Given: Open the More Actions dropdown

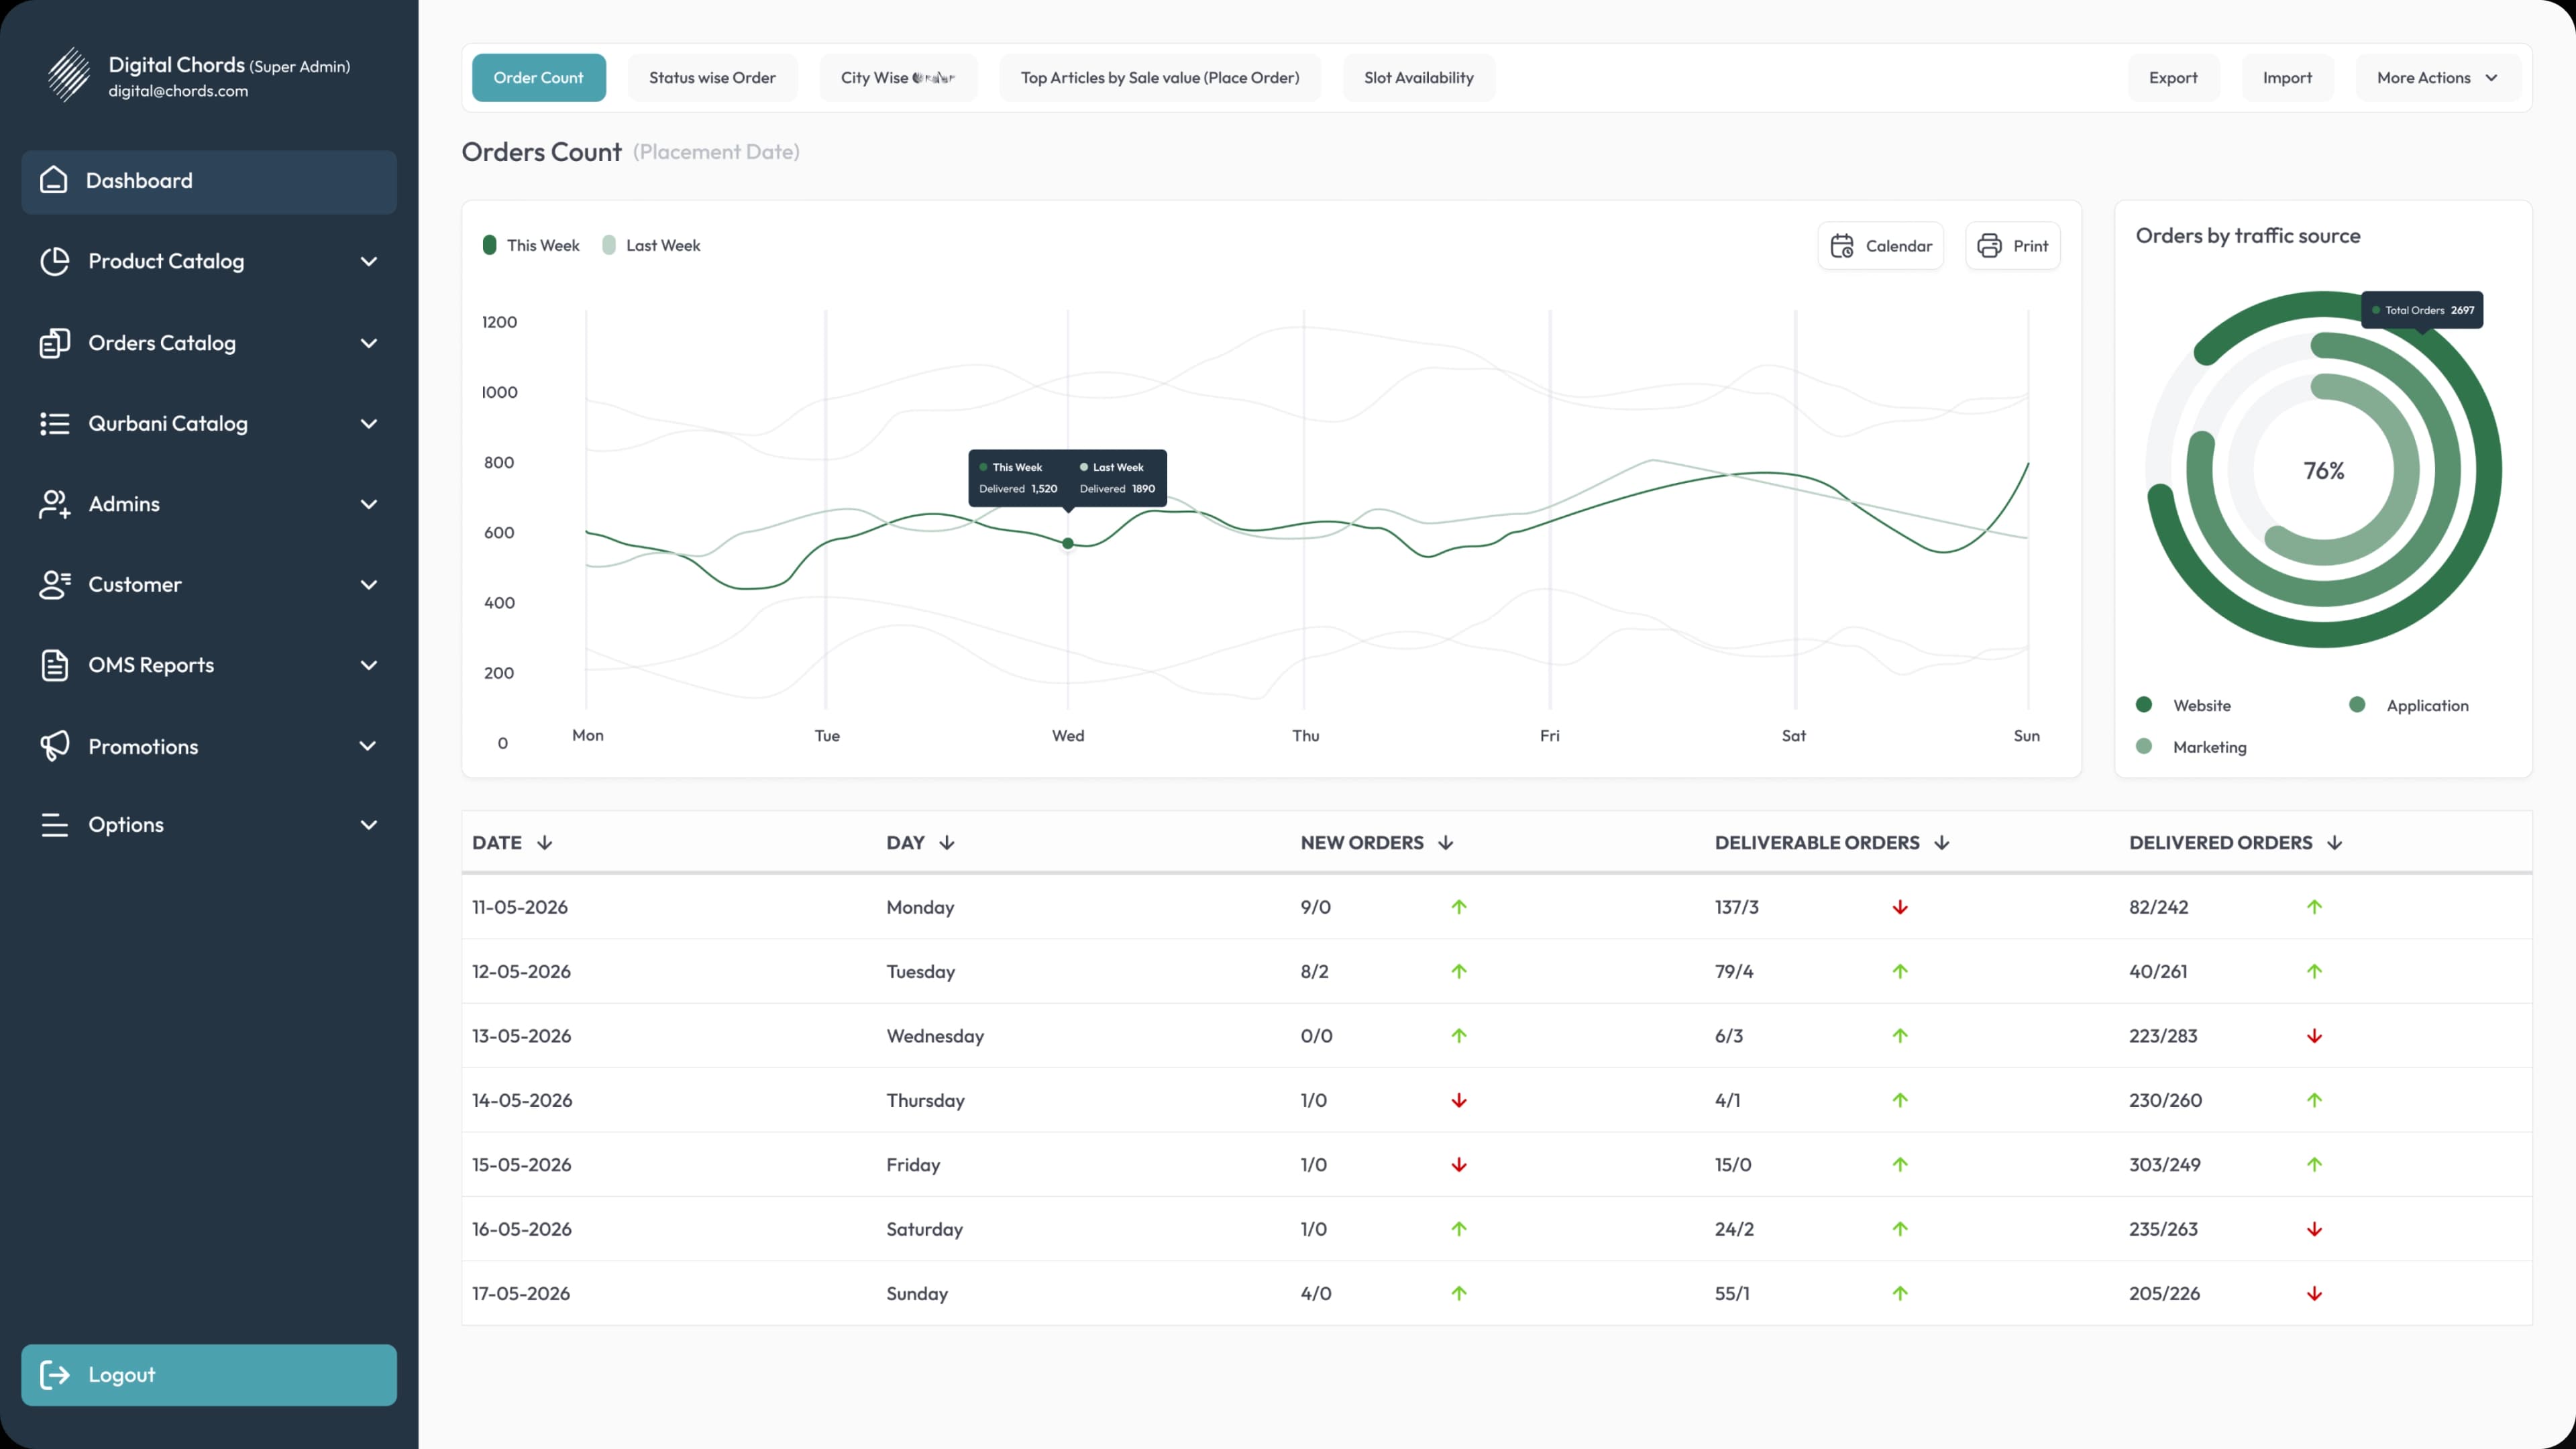Looking at the screenshot, I should tap(2437, 78).
